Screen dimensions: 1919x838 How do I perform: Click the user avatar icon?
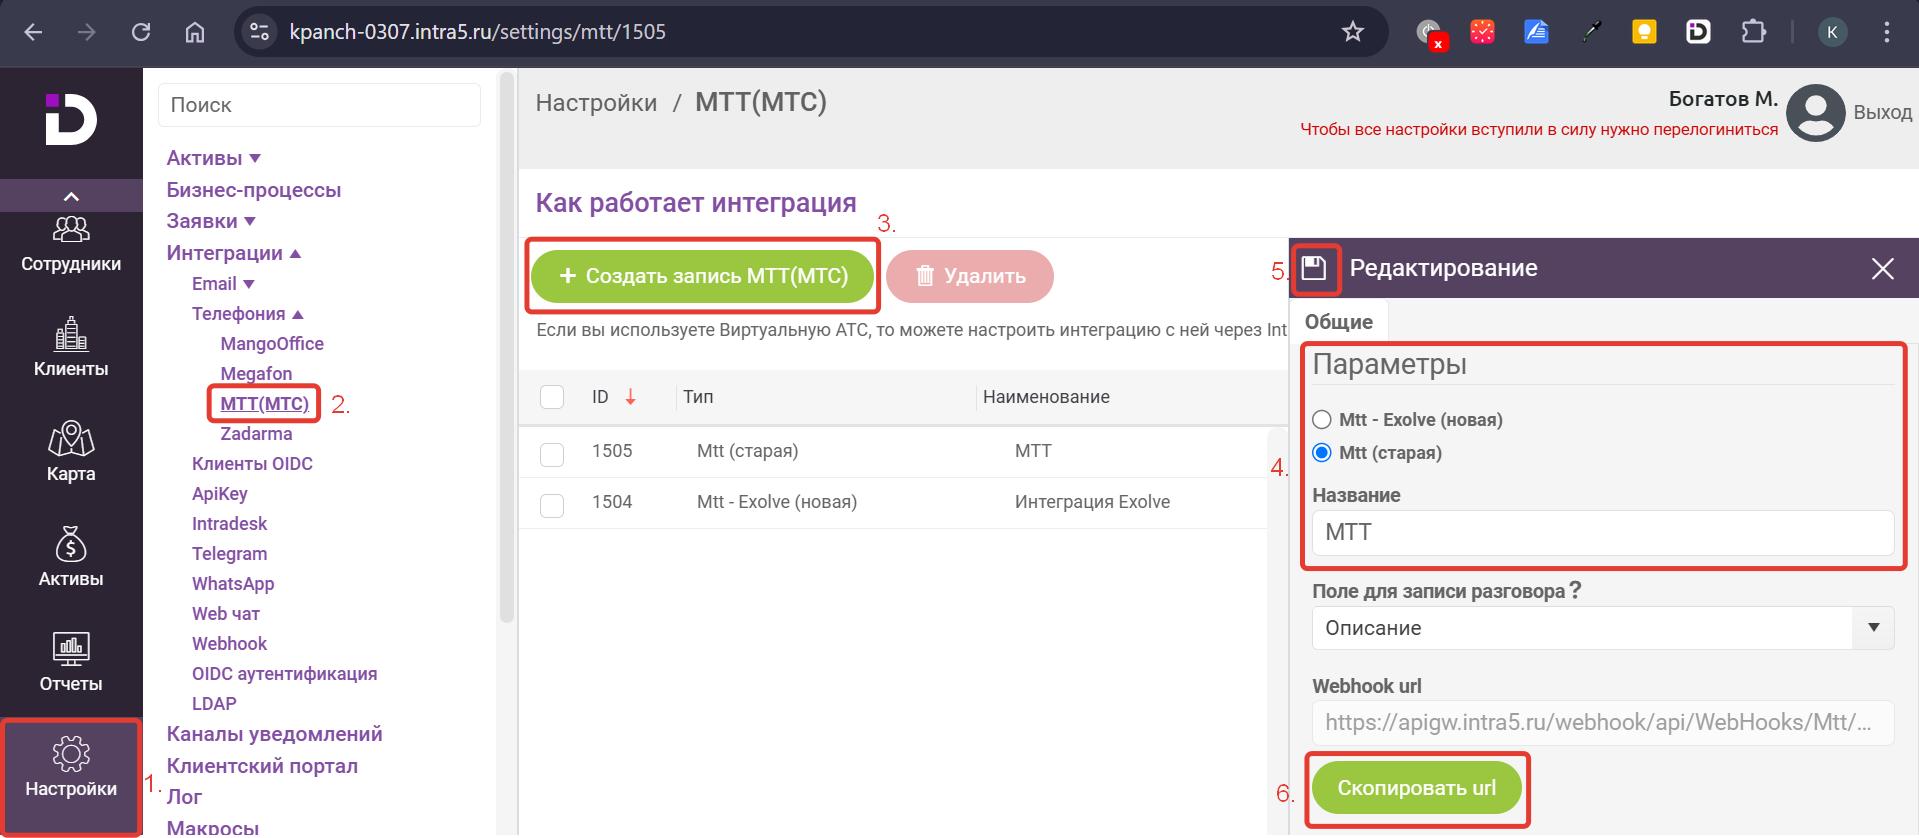1815,112
